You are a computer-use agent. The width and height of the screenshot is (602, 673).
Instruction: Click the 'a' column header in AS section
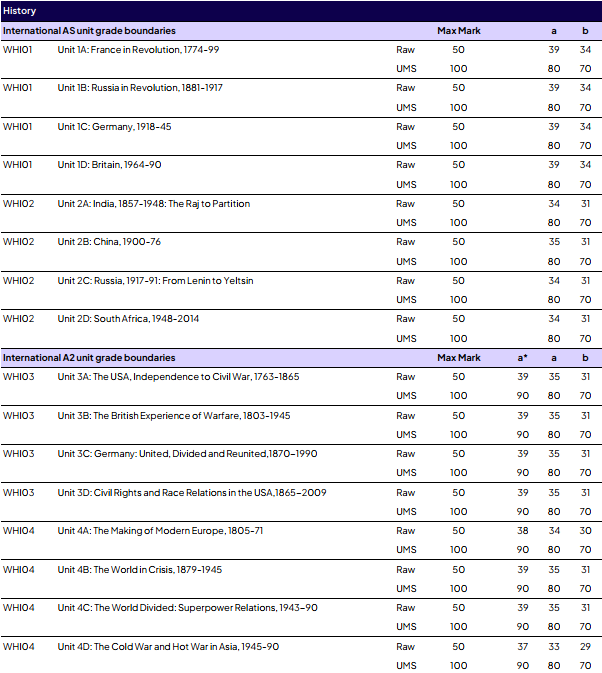(x=554, y=31)
